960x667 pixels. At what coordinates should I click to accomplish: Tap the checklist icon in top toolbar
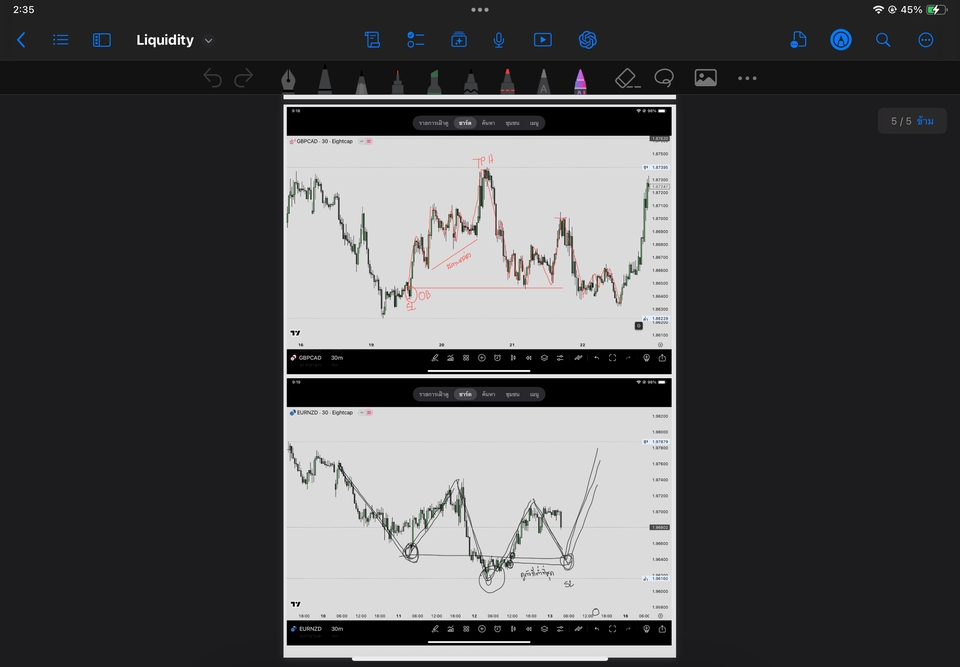(x=415, y=40)
